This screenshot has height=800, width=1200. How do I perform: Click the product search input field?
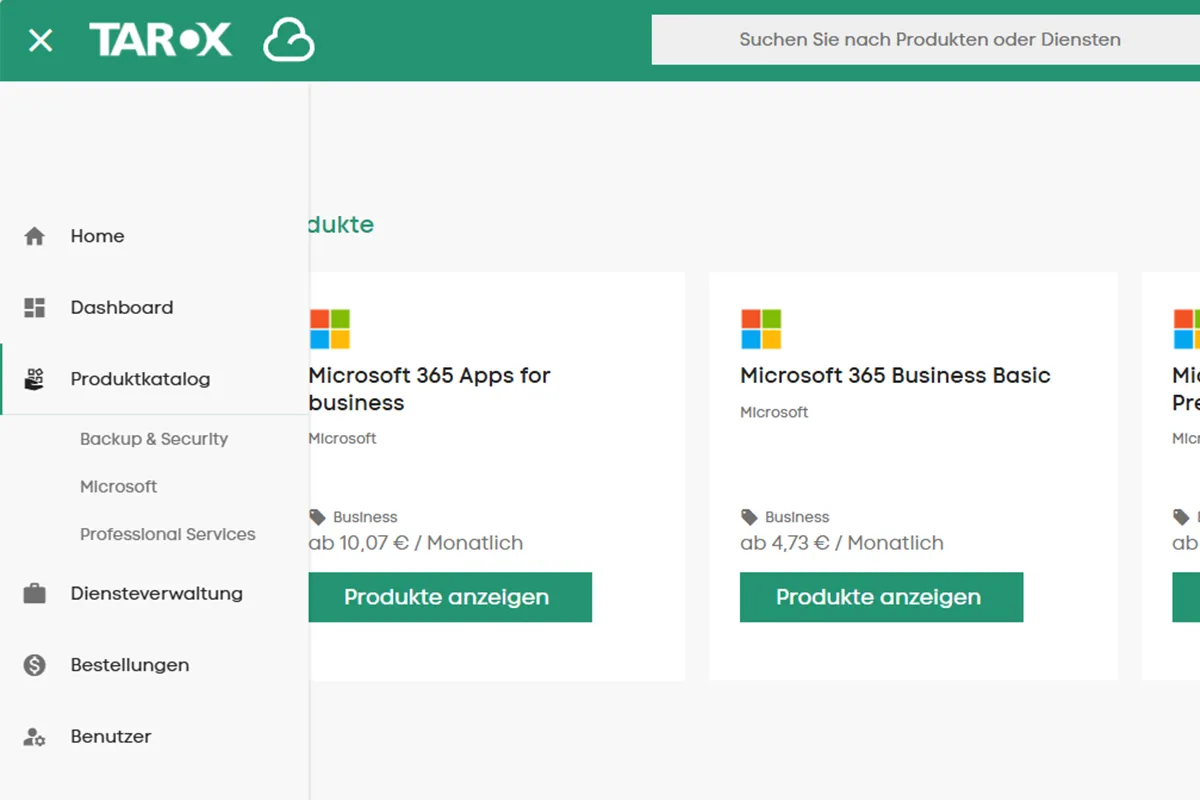point(928,40)
